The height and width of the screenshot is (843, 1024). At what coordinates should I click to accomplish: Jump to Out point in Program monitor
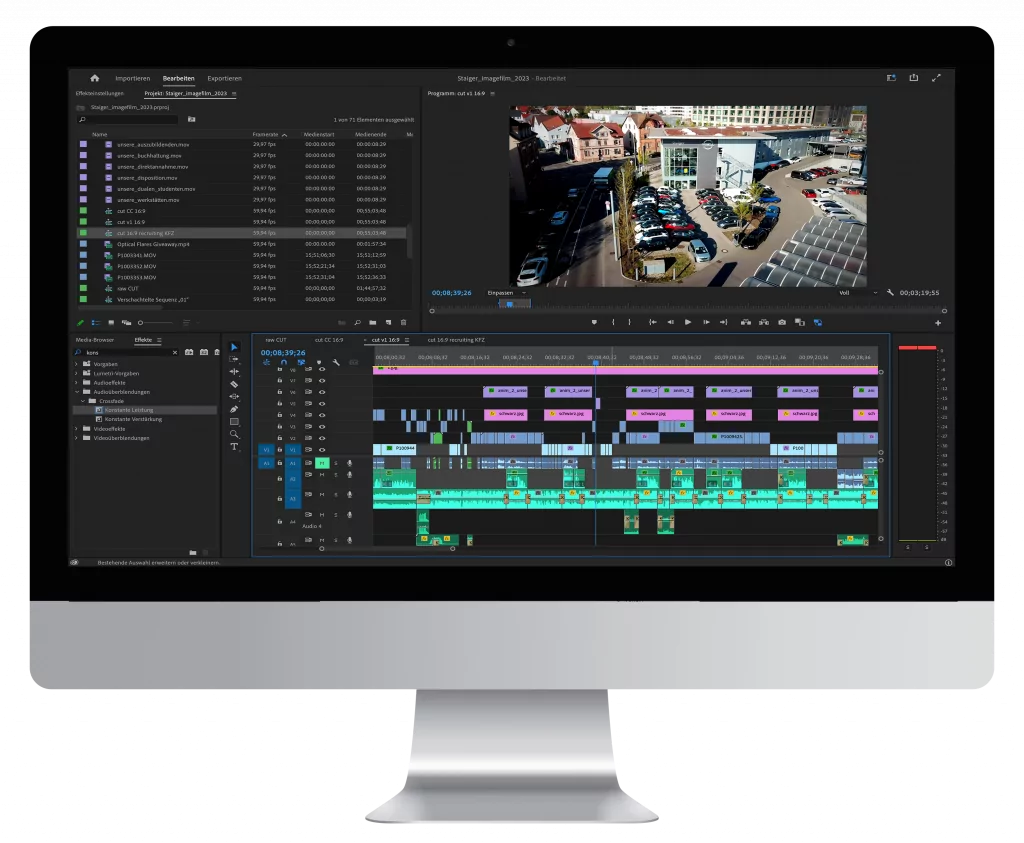point(724,322)
